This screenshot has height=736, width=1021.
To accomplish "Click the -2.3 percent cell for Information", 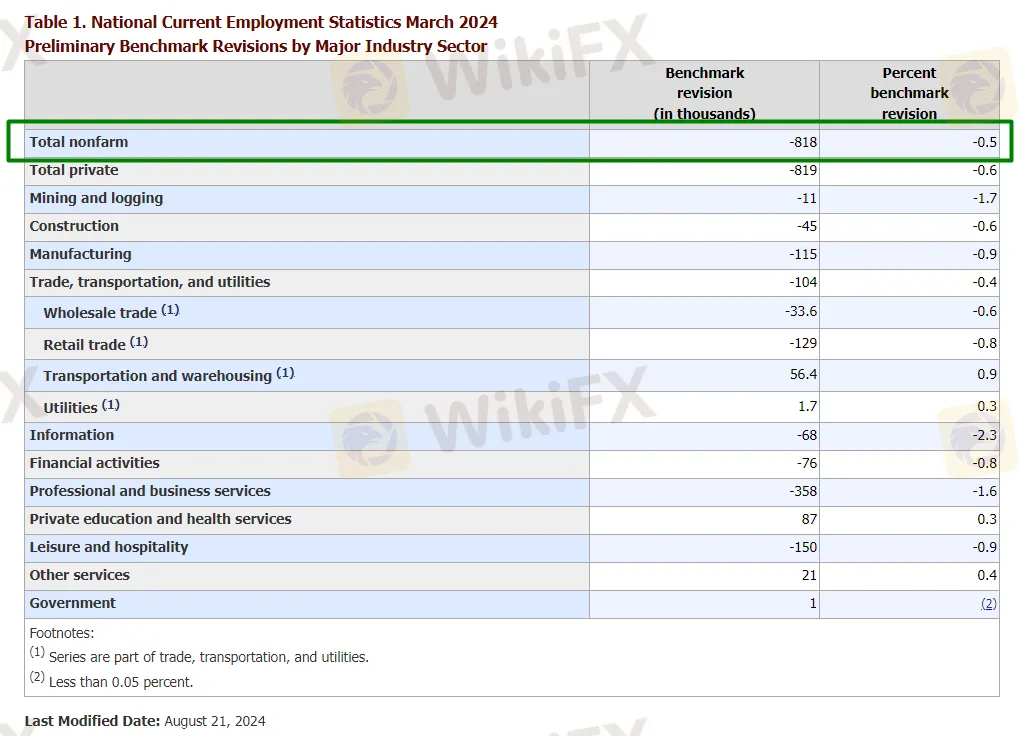I will (985, 435).
